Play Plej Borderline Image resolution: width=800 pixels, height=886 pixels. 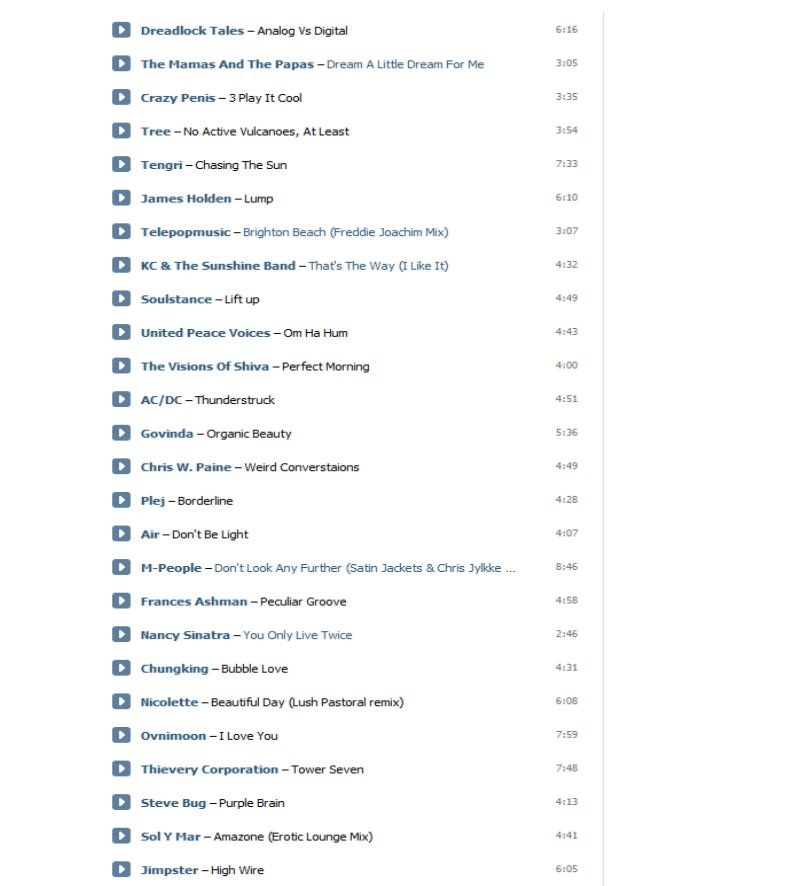pyautogui.click(x=121, y=500)
